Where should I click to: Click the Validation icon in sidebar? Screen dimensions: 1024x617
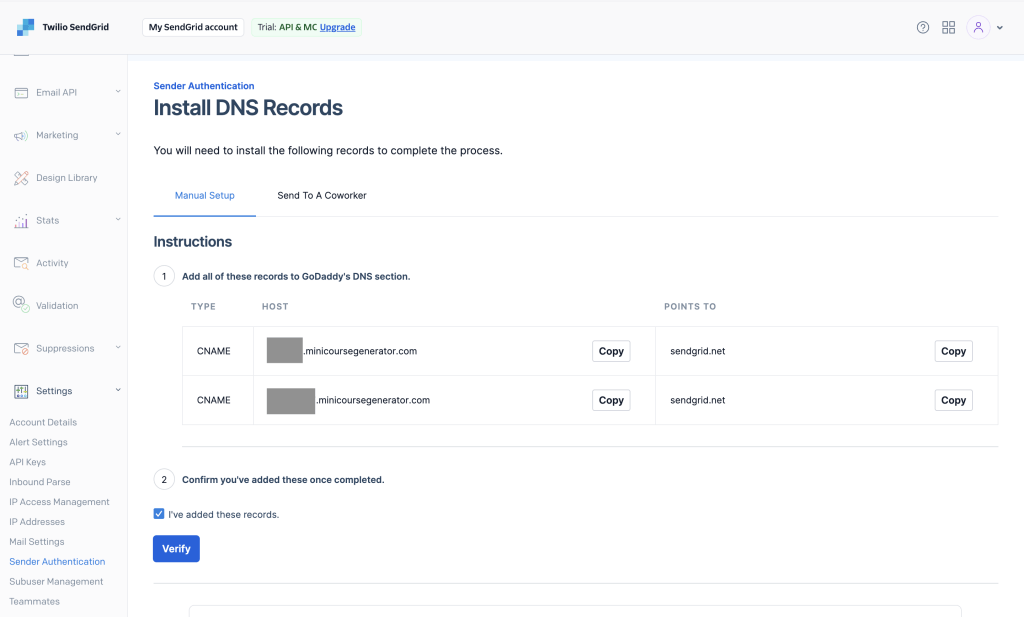pyautogui.click(x=21, y=305)
